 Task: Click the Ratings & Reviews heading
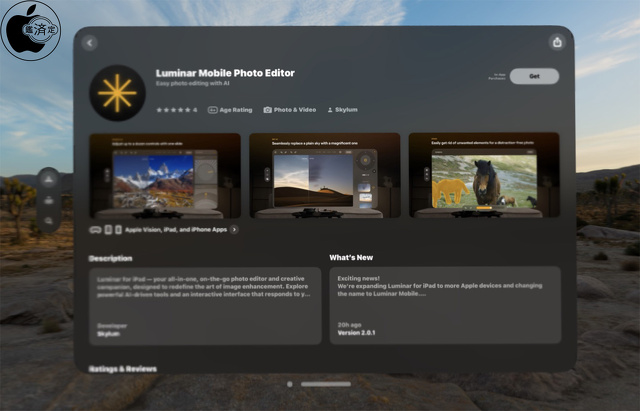coord(123,369)
